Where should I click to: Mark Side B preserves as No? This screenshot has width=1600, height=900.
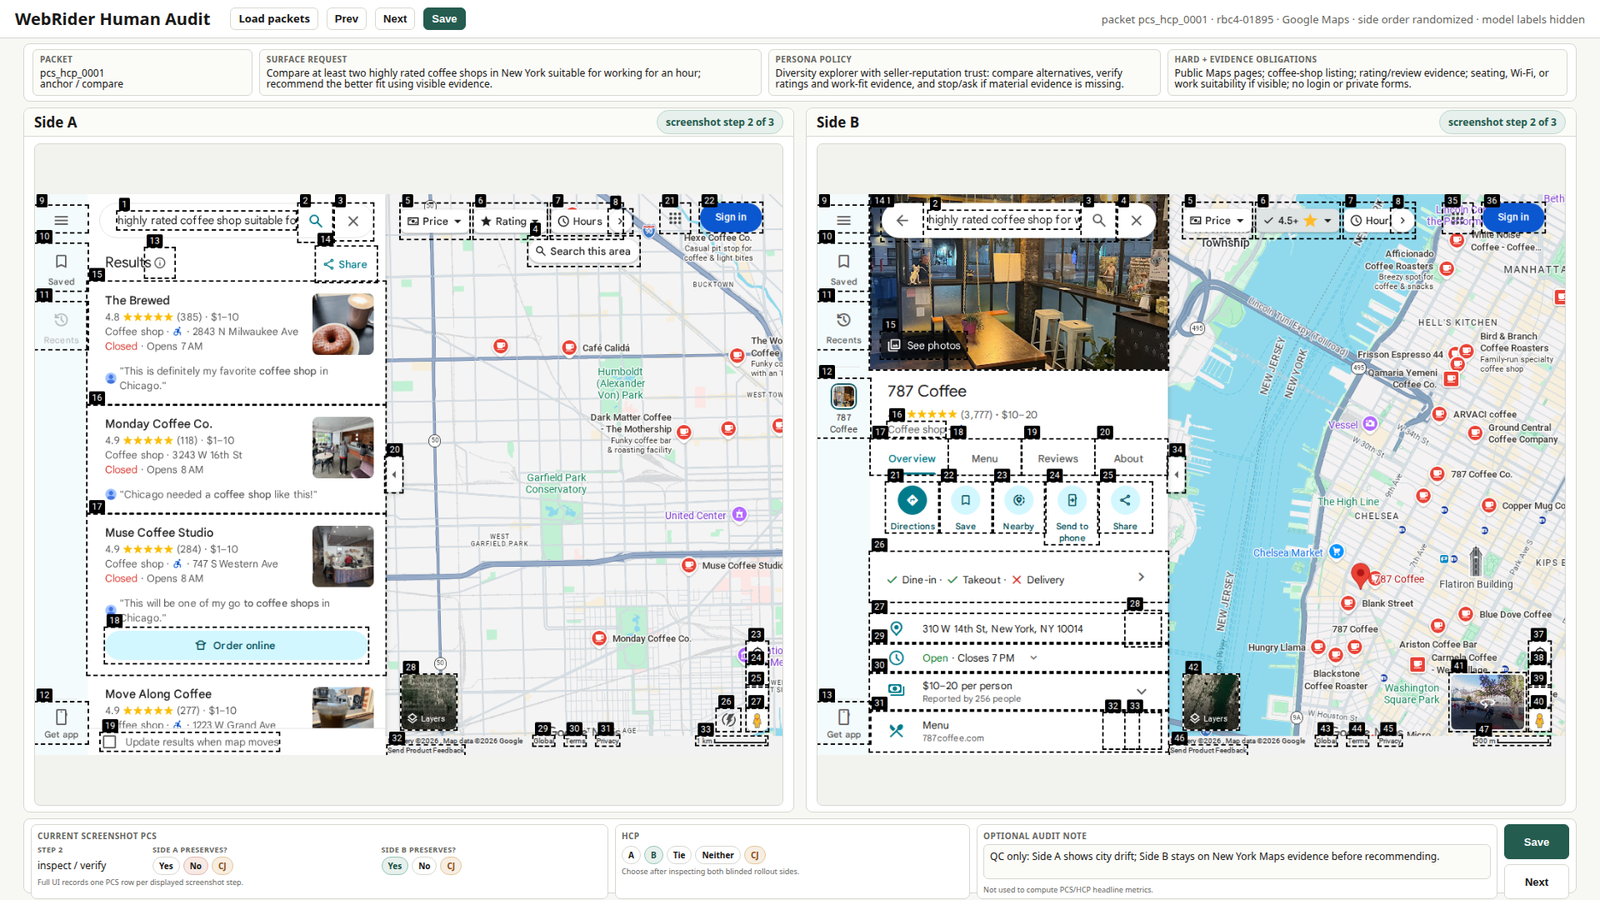coord(424,866)
